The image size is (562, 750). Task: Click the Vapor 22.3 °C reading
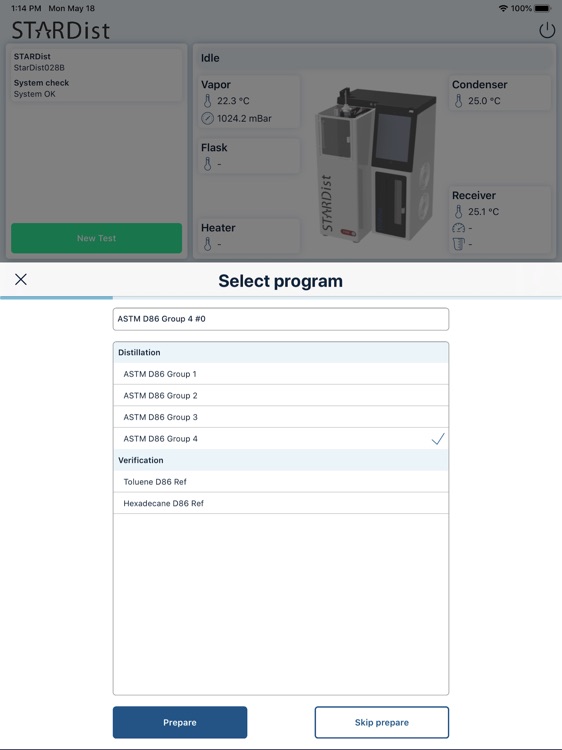(233, 101)
